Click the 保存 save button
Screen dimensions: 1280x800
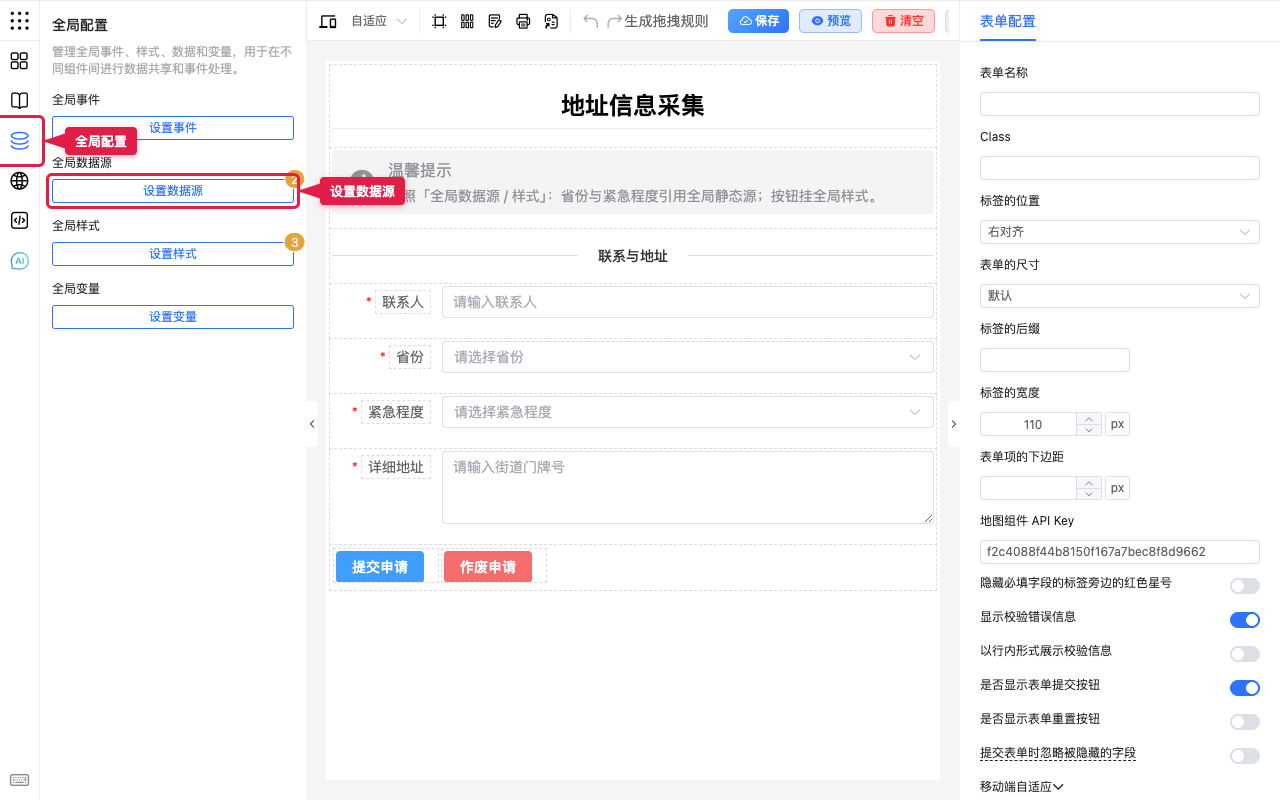(x=759, y=21)
